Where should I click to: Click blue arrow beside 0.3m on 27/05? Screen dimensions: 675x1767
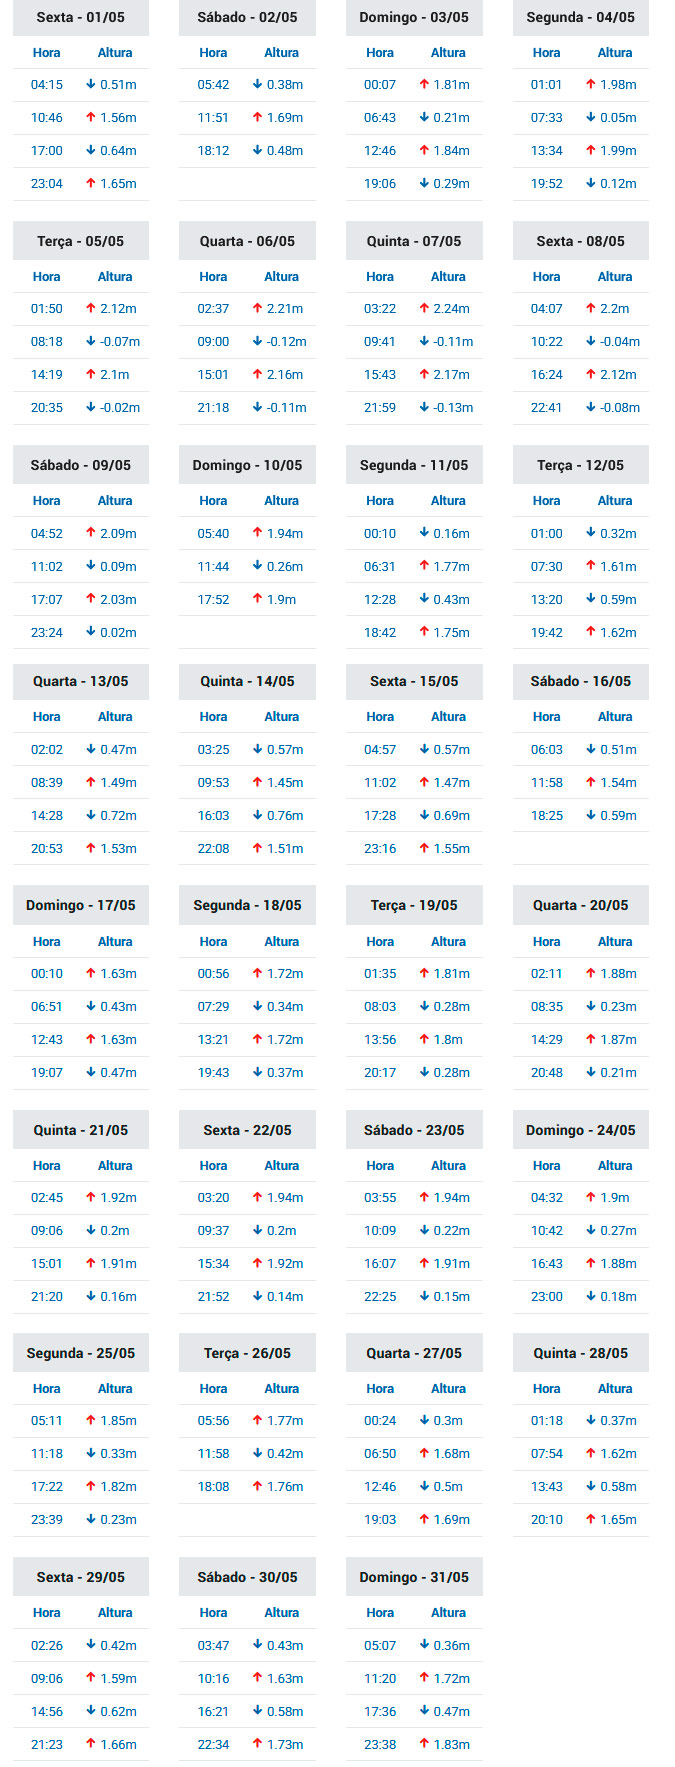[x=424, y=1421]
